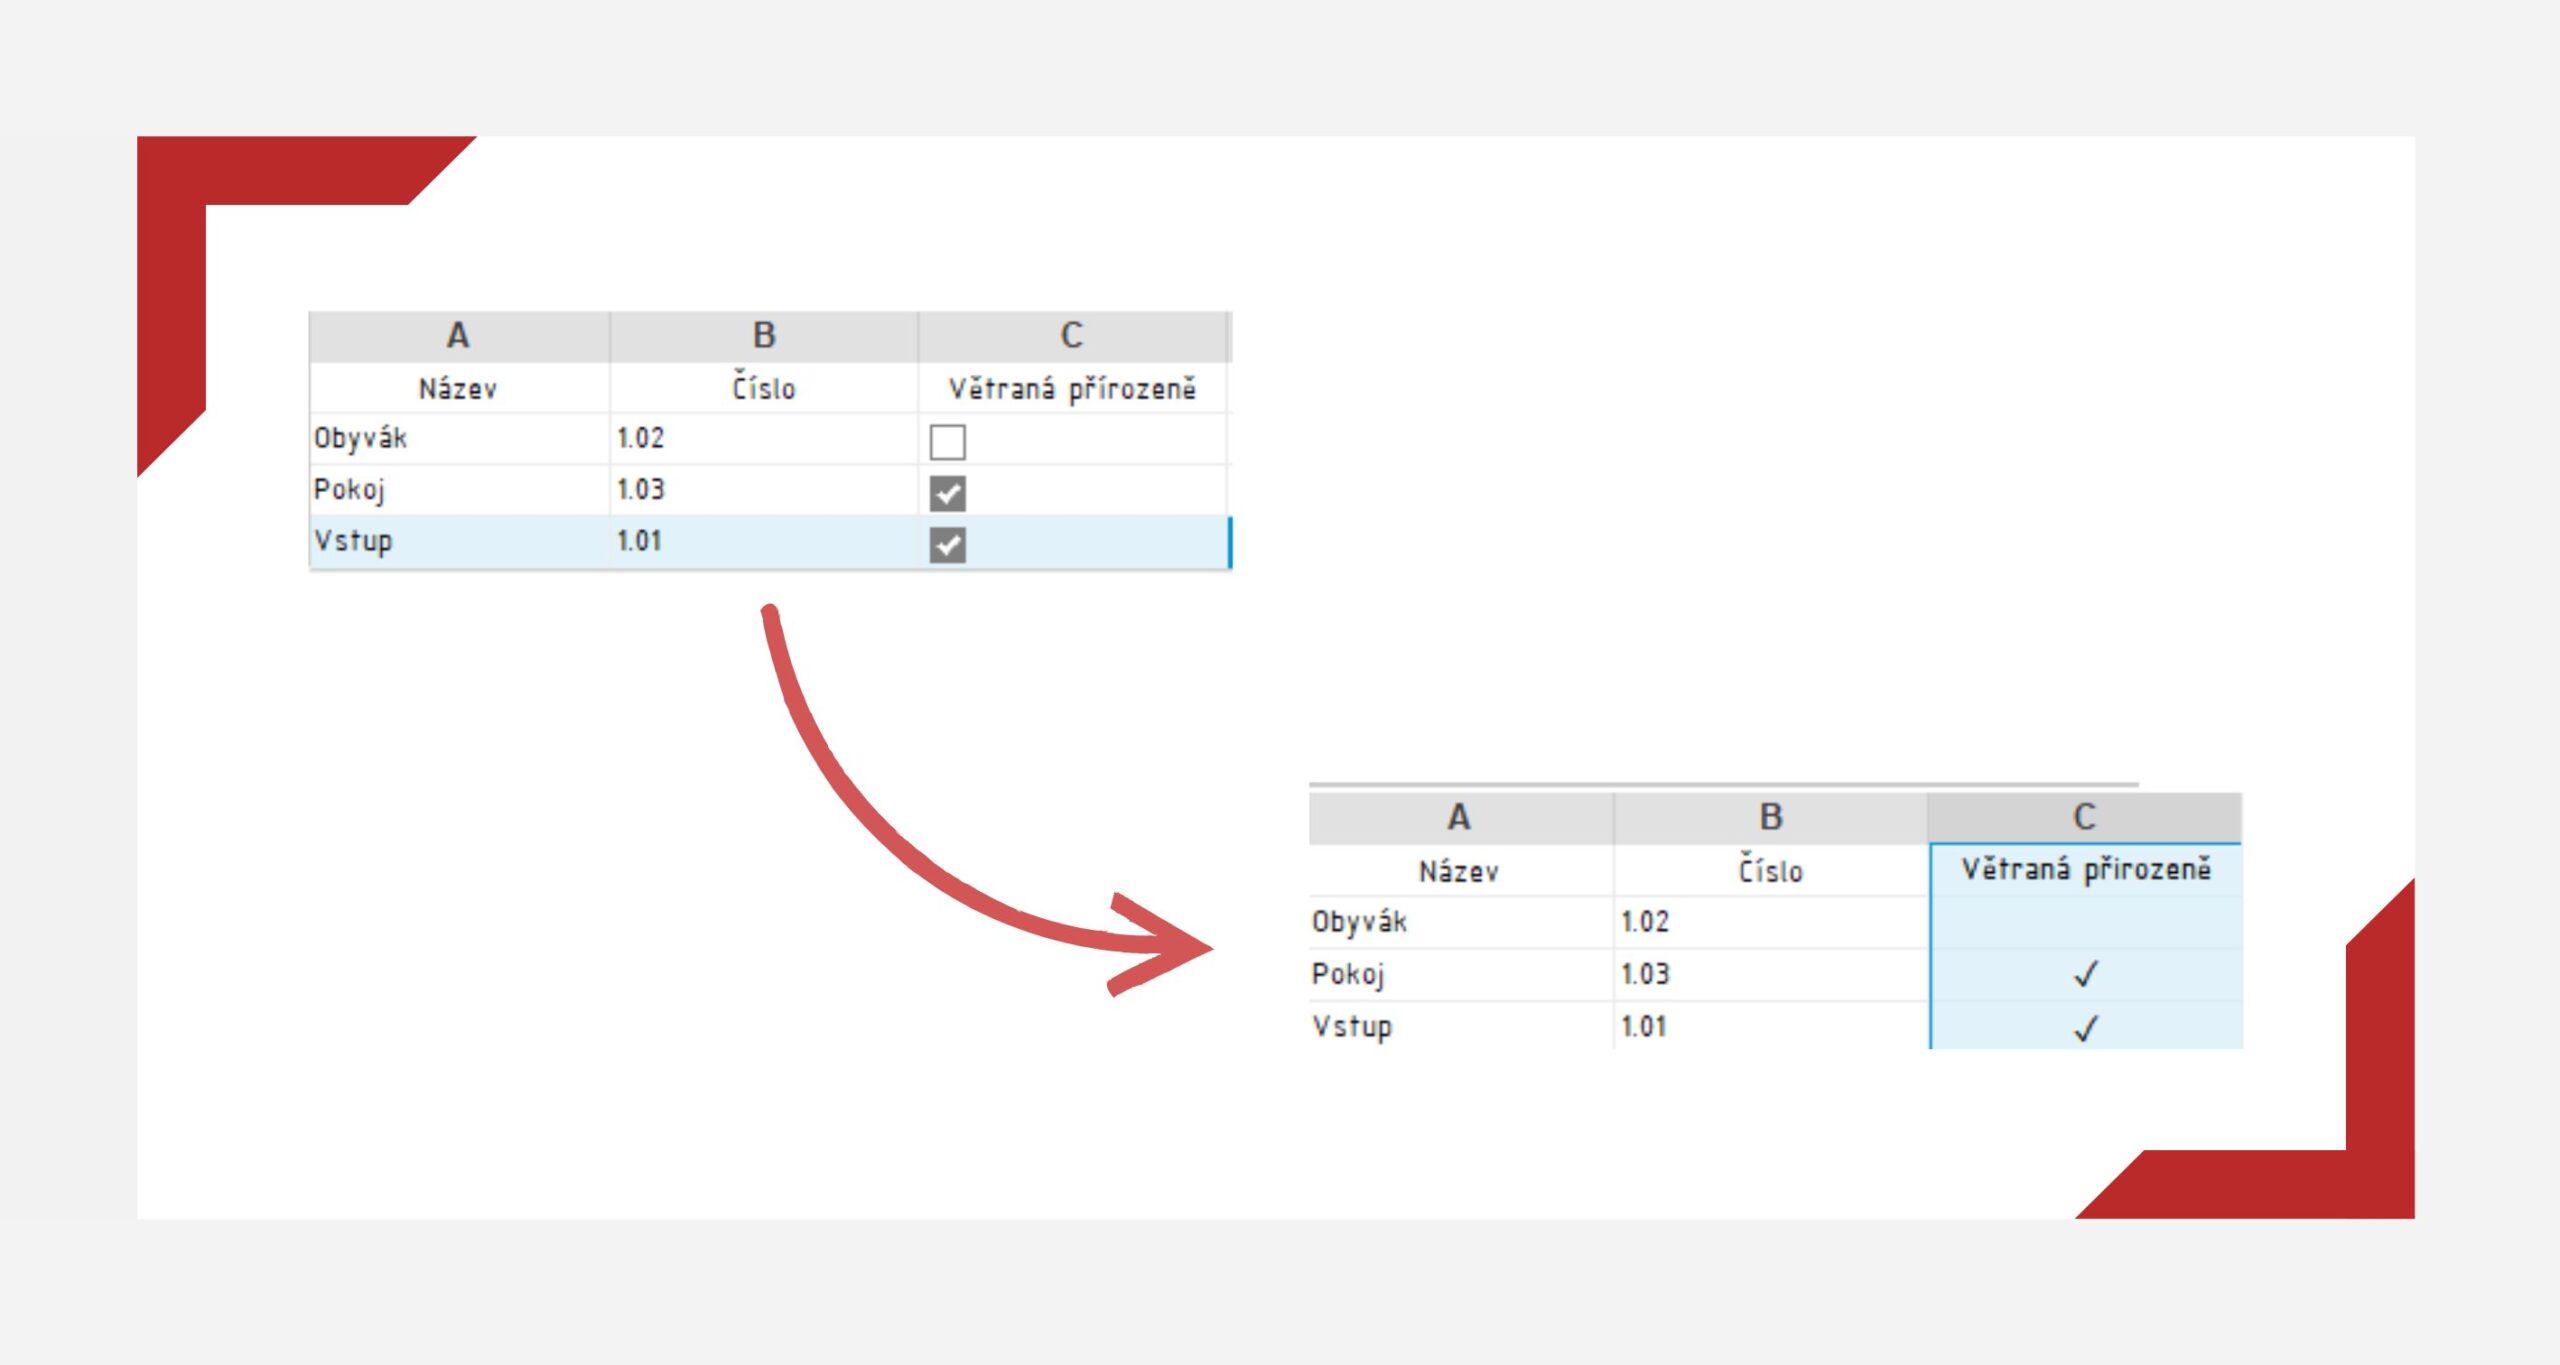Select column B header in the checkbox table

[x=764, y=336]
